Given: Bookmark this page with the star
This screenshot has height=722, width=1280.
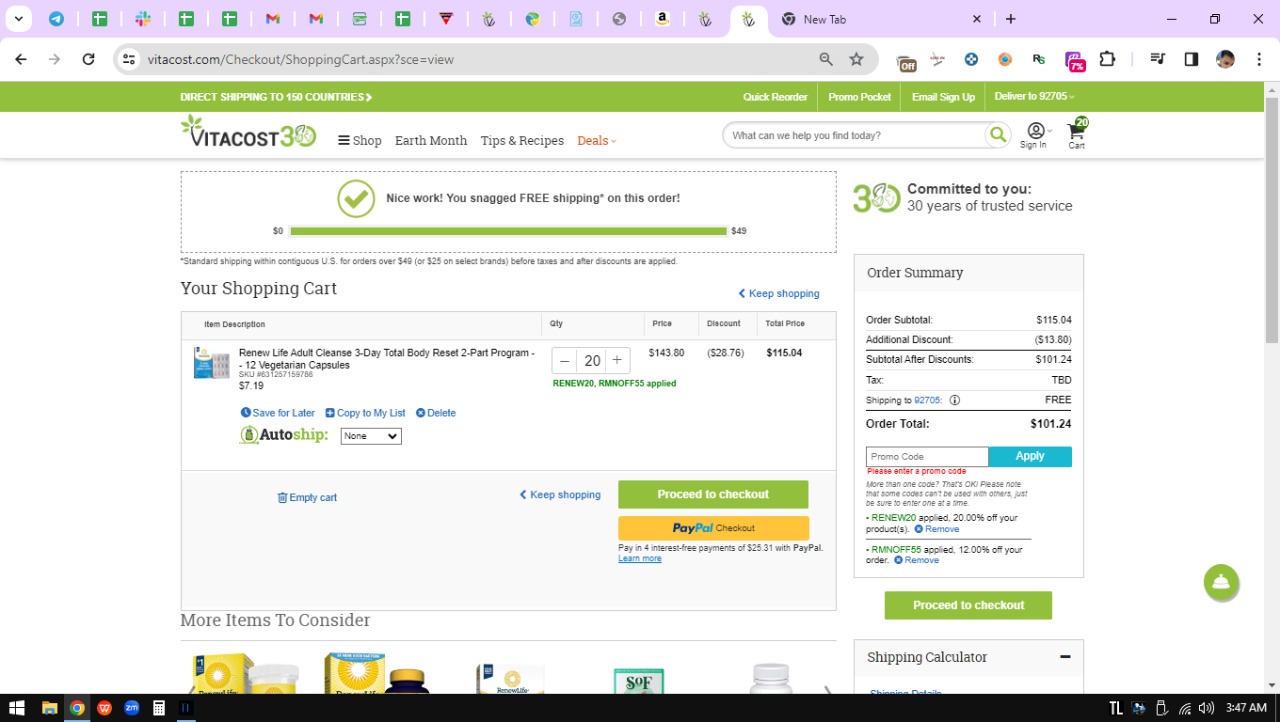Looking at the screenshot, I should 856,59.
